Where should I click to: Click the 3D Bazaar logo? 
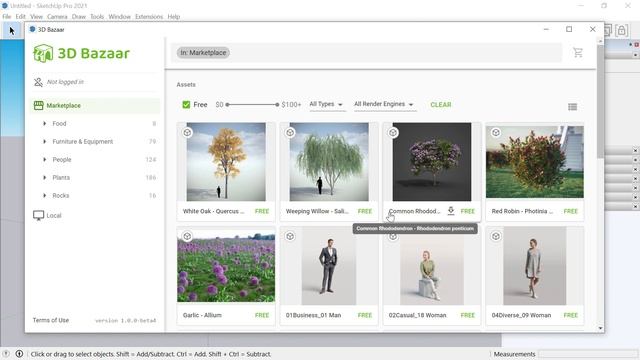(x=81, y=53)
